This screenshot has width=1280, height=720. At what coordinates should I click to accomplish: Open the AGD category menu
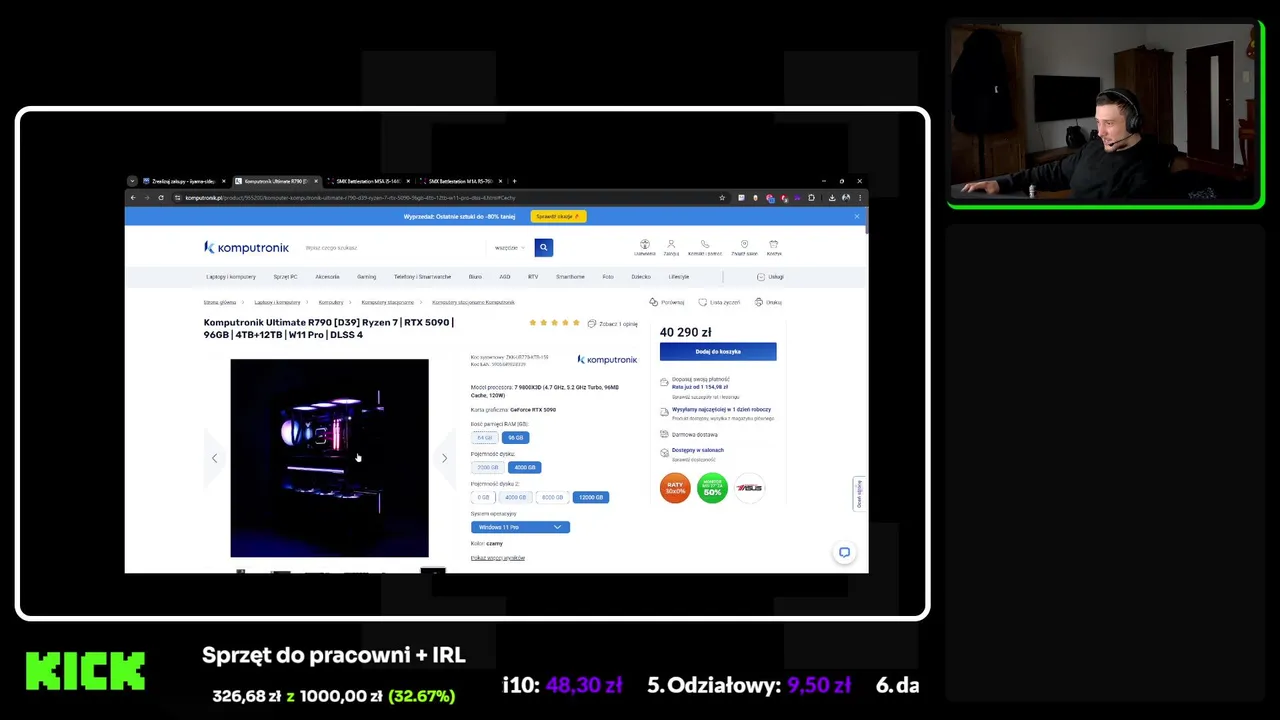[505, 277]
